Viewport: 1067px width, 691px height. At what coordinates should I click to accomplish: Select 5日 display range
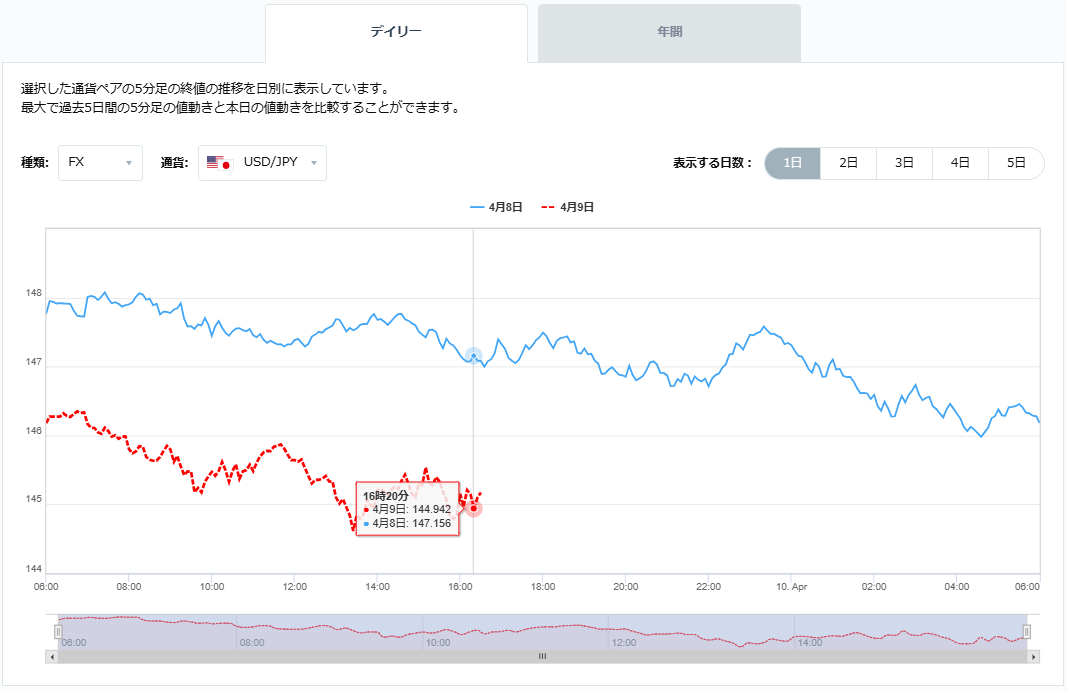(1016, 163)
